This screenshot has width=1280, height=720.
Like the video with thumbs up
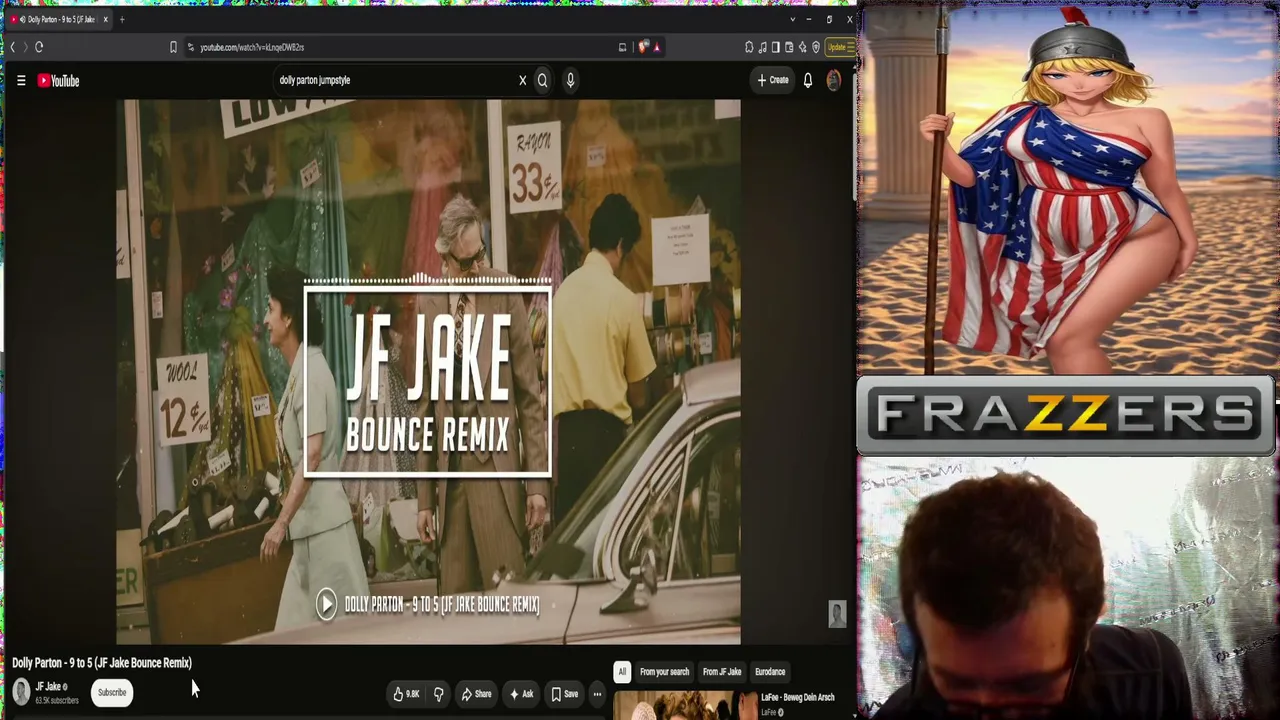(406, 694)
